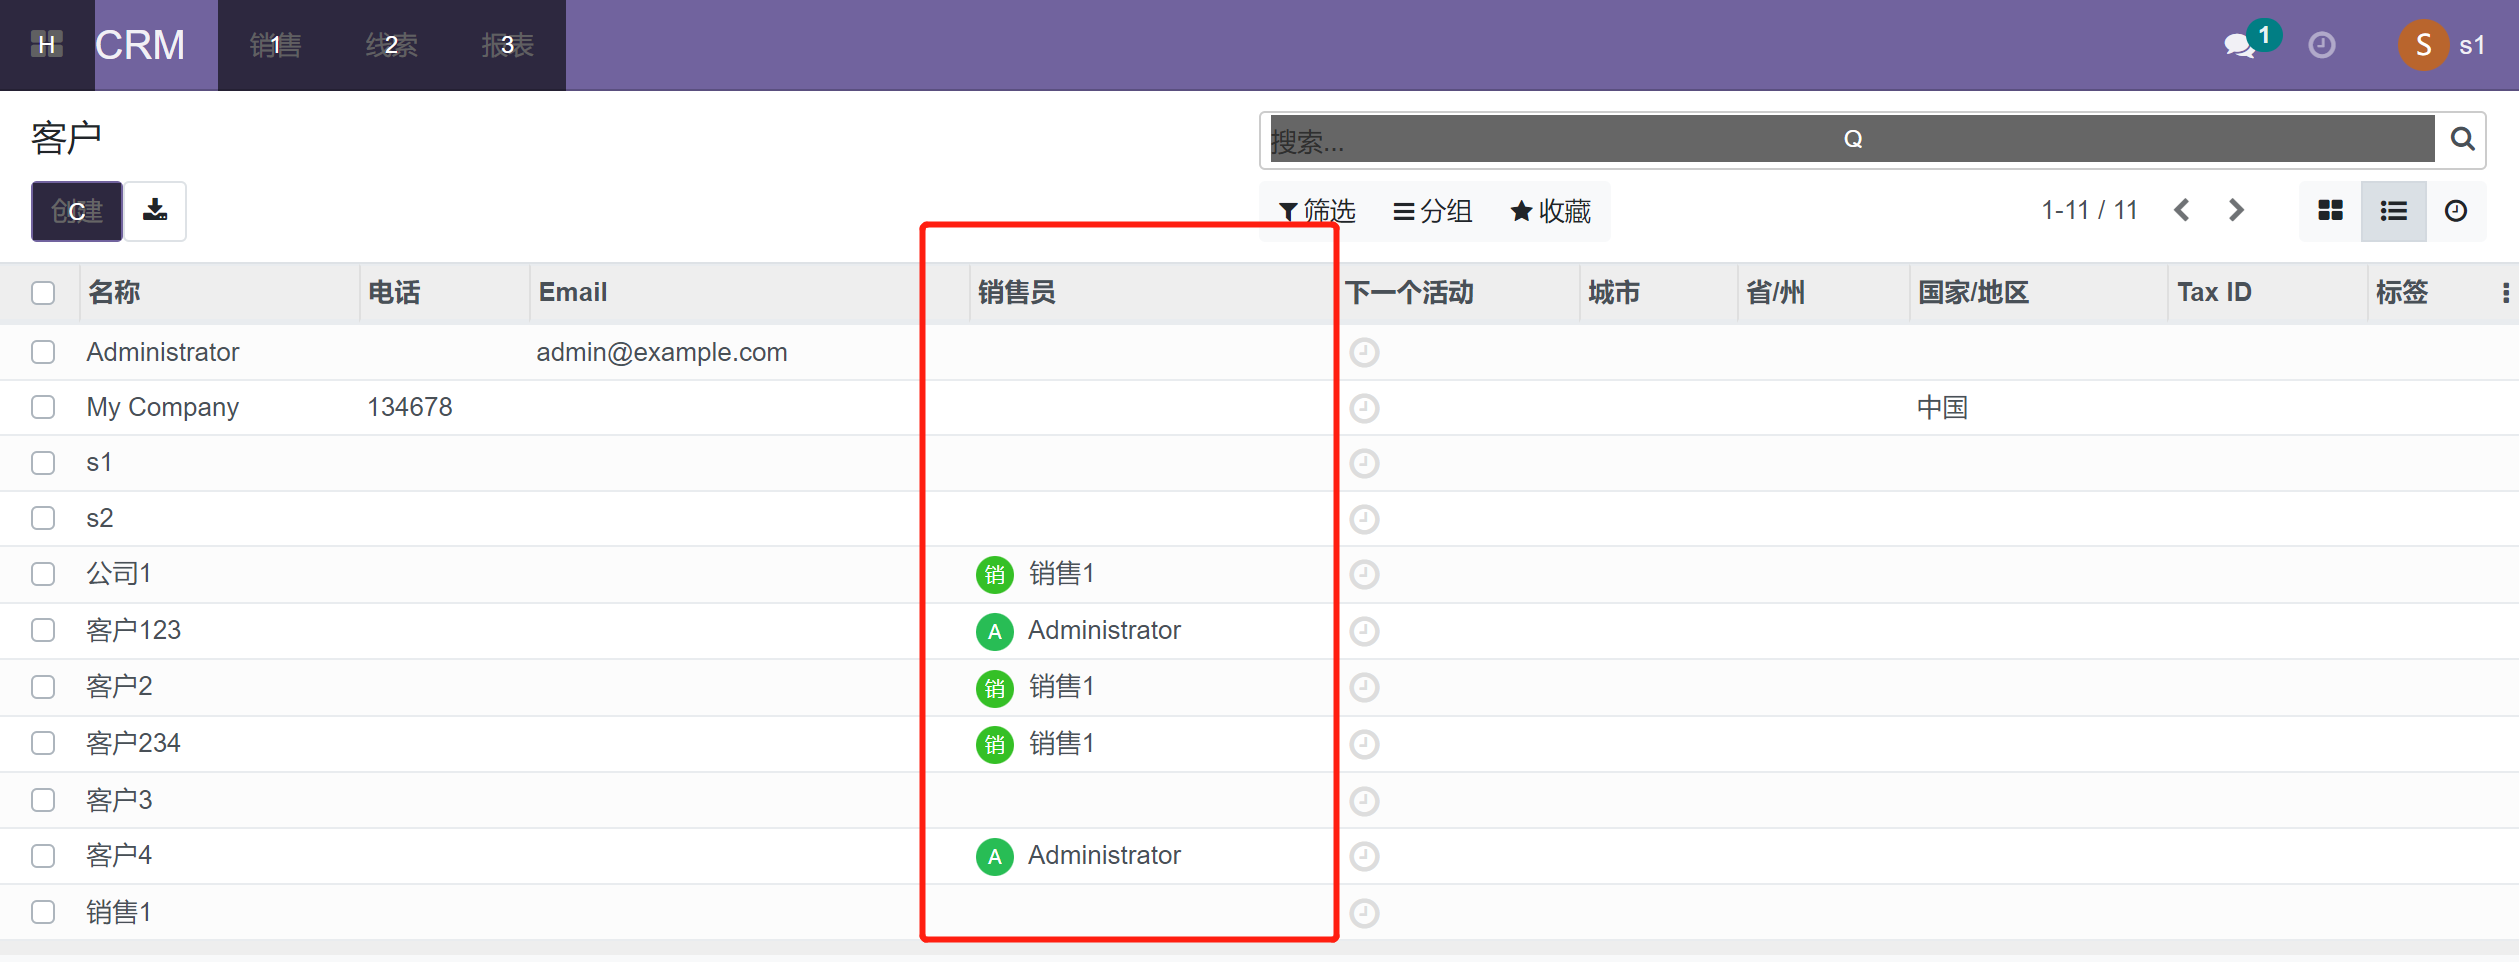Click the 创建 create button

pyautogui.click(x=77, y=211)
